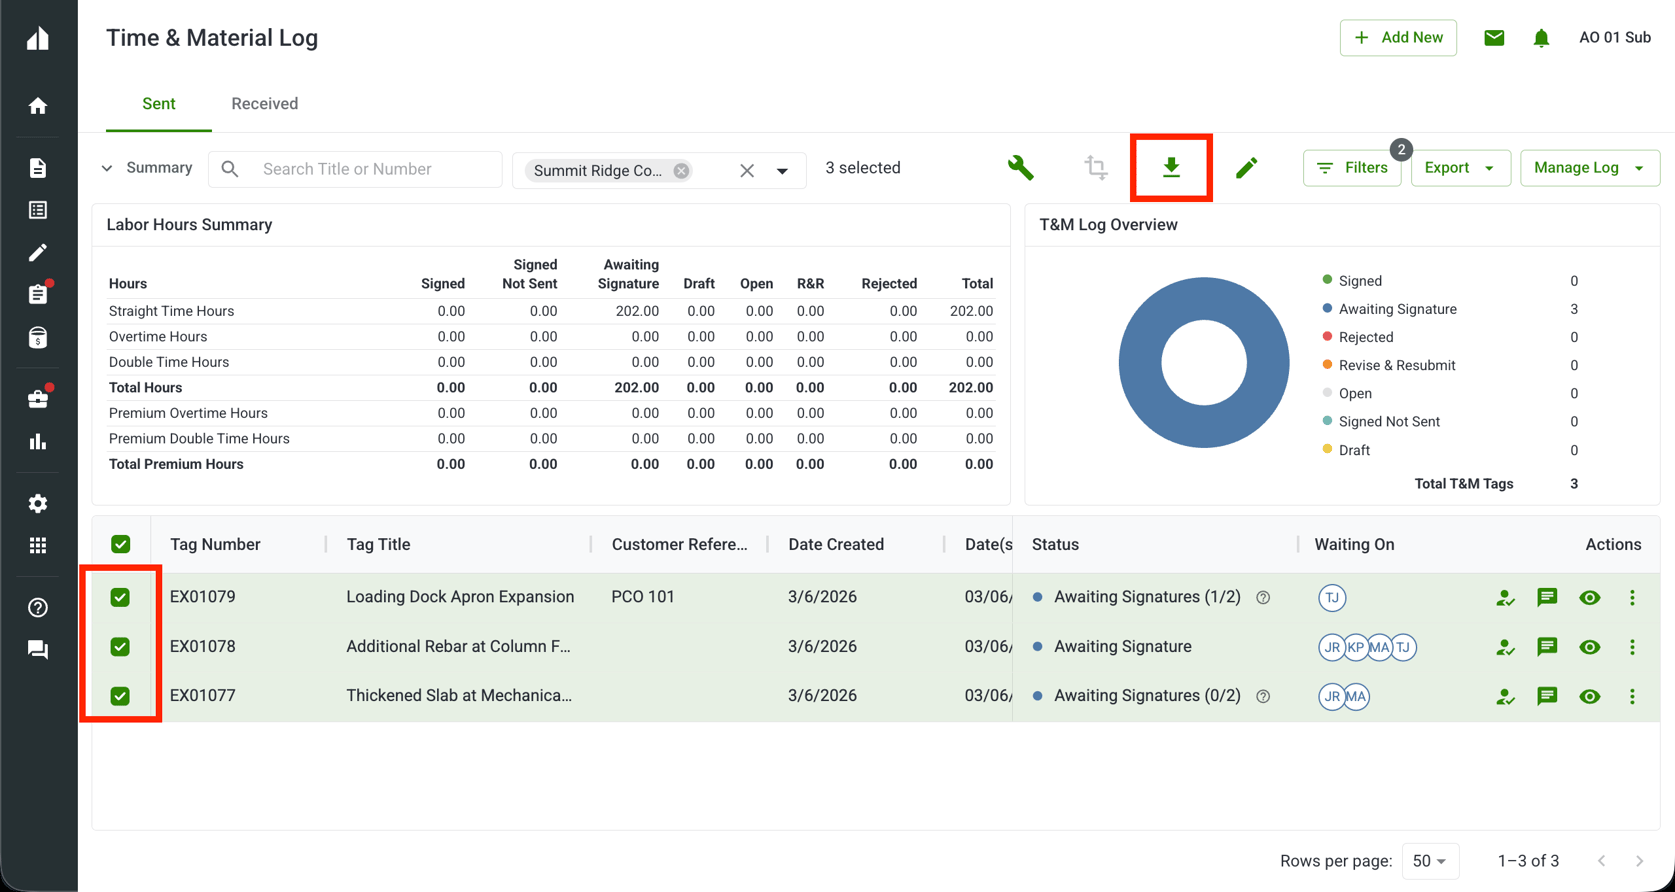This screenshot has height=892, width=1675.
Task: Change the rows per page dropdown
Action: tap(1430, 861)
